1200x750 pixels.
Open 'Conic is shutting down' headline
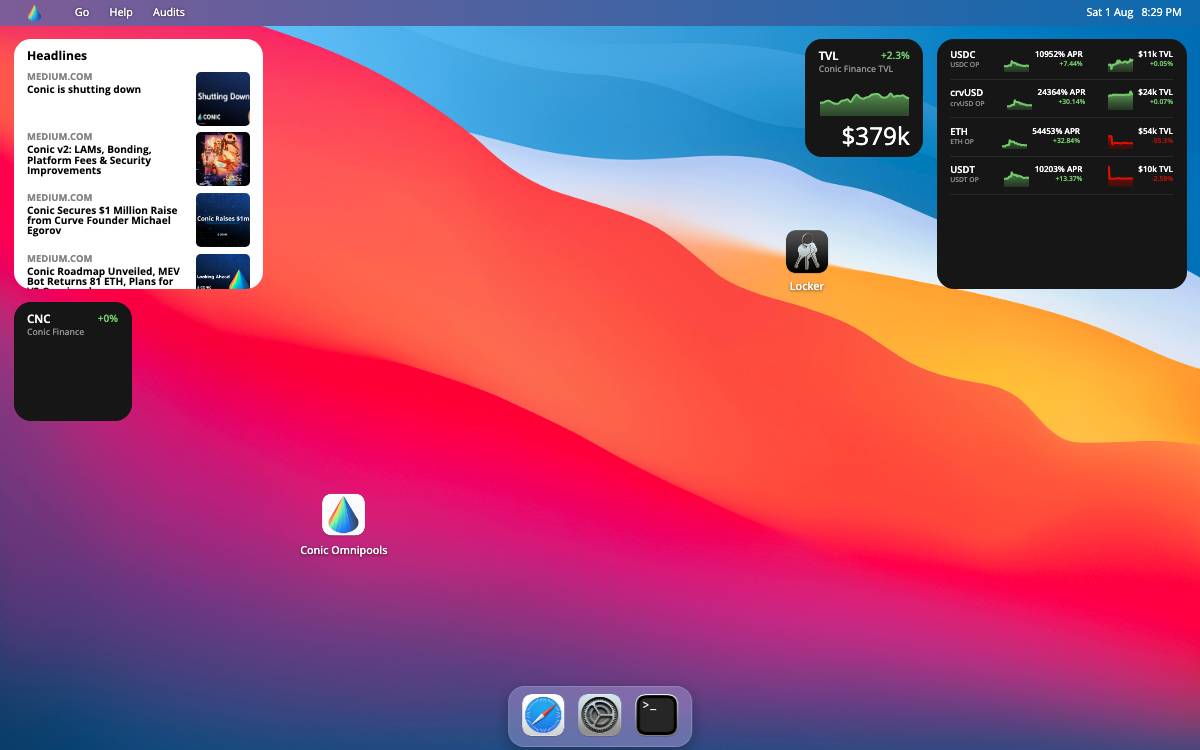point(84,89)
